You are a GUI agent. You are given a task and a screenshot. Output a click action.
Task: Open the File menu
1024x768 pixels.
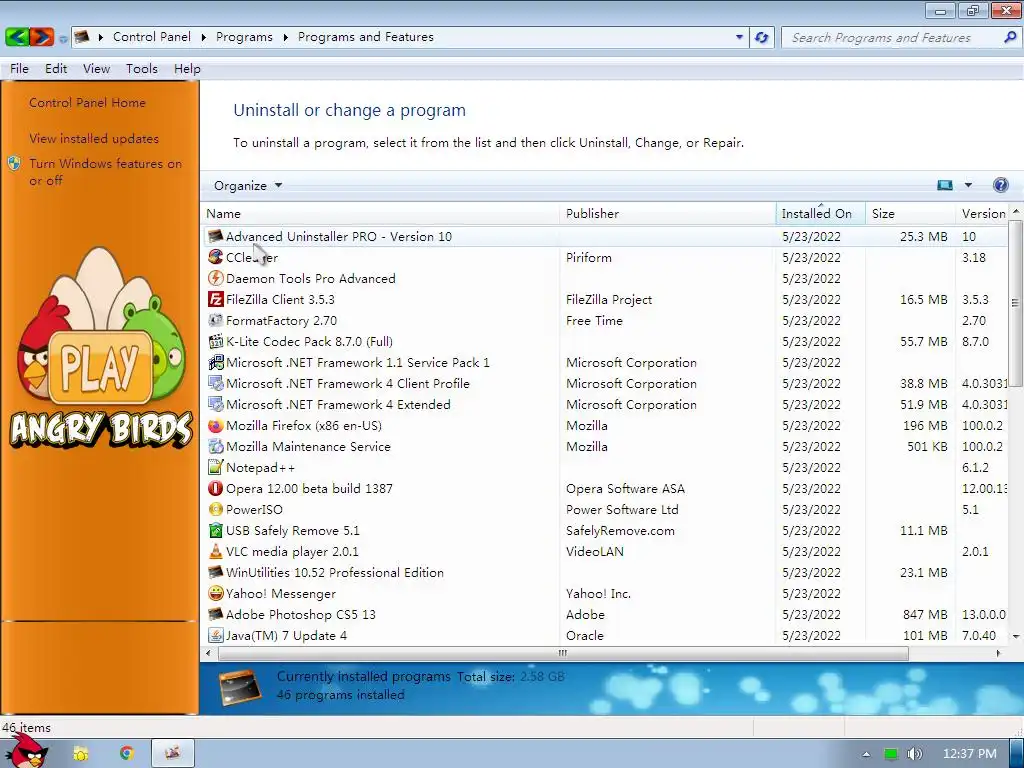pyautogui.click(x=19, y=69)
